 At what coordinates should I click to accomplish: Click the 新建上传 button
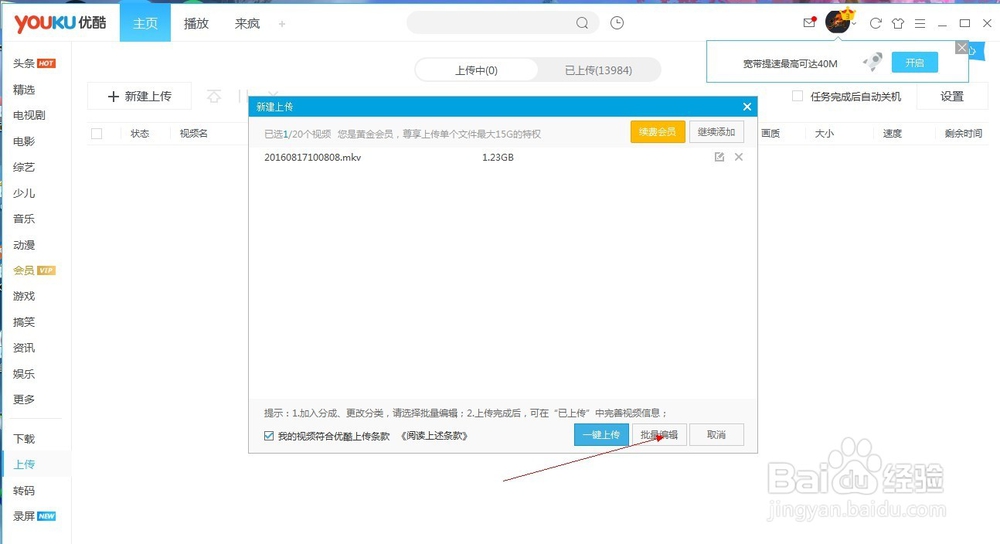(x=140, y=96)
